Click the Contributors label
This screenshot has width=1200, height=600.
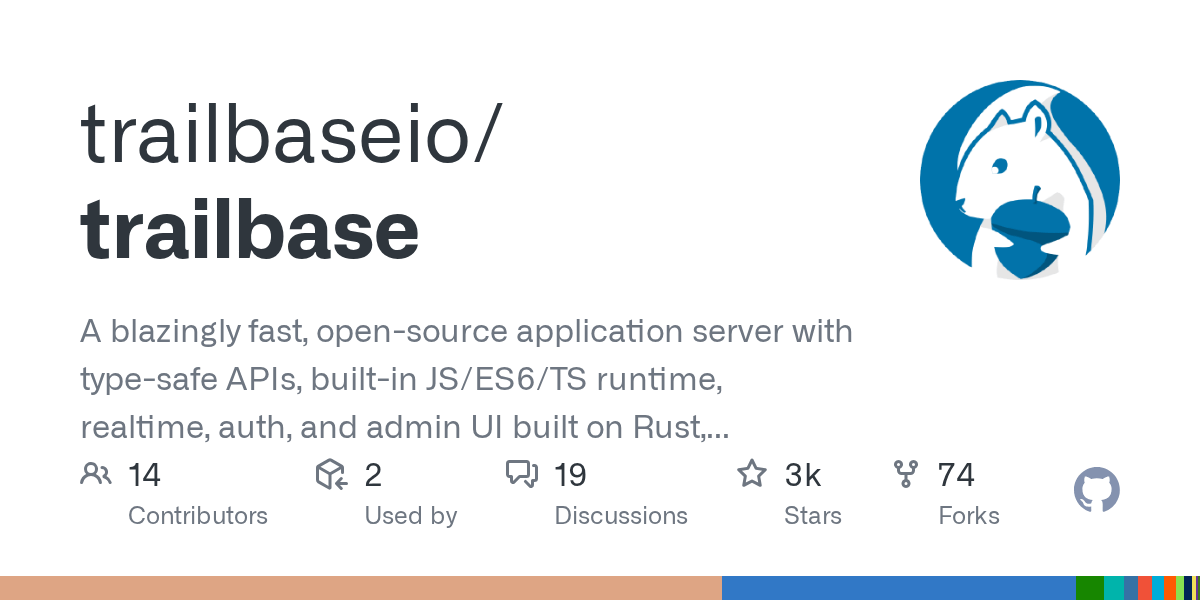coord(198,516)
